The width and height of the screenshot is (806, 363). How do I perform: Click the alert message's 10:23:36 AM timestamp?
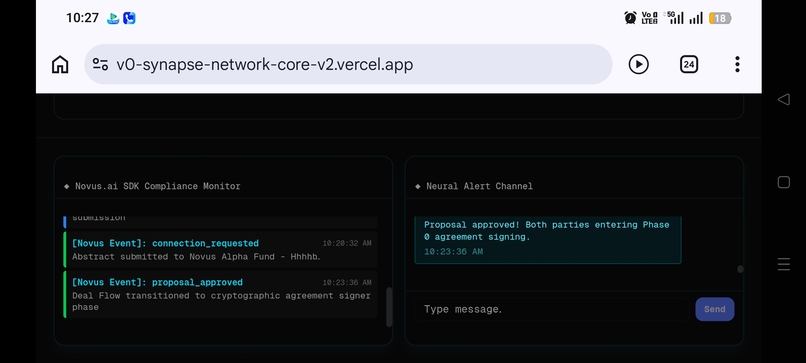(x=453, y=251)
